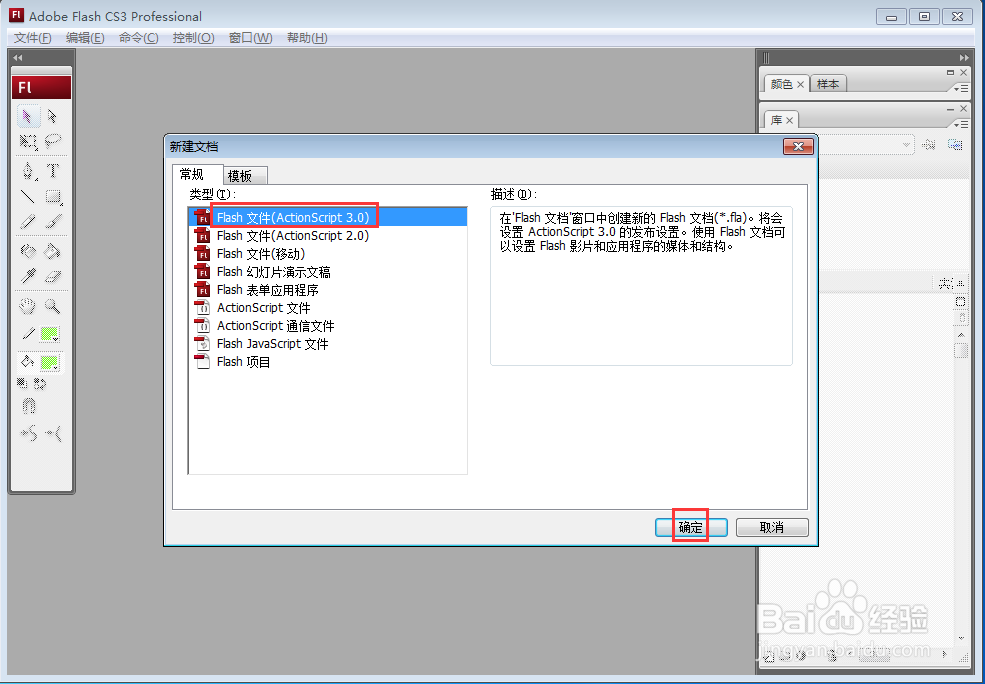Select the Selection arrow tool
Viewport: 985px width, 684px height.
pos(28,116)
